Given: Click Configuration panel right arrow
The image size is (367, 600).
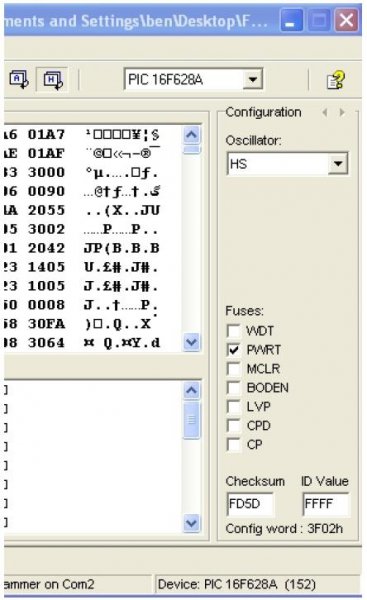Looking at the screenshot, I should pos(342,112).
